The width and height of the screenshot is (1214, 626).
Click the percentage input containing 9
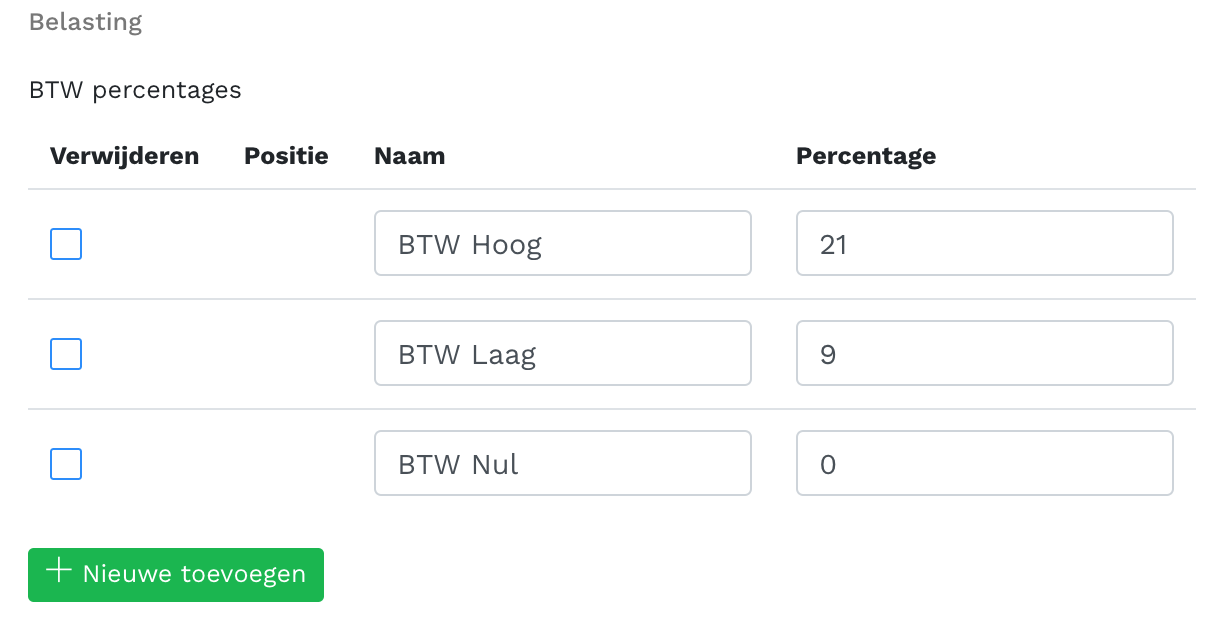click(984, 353)
